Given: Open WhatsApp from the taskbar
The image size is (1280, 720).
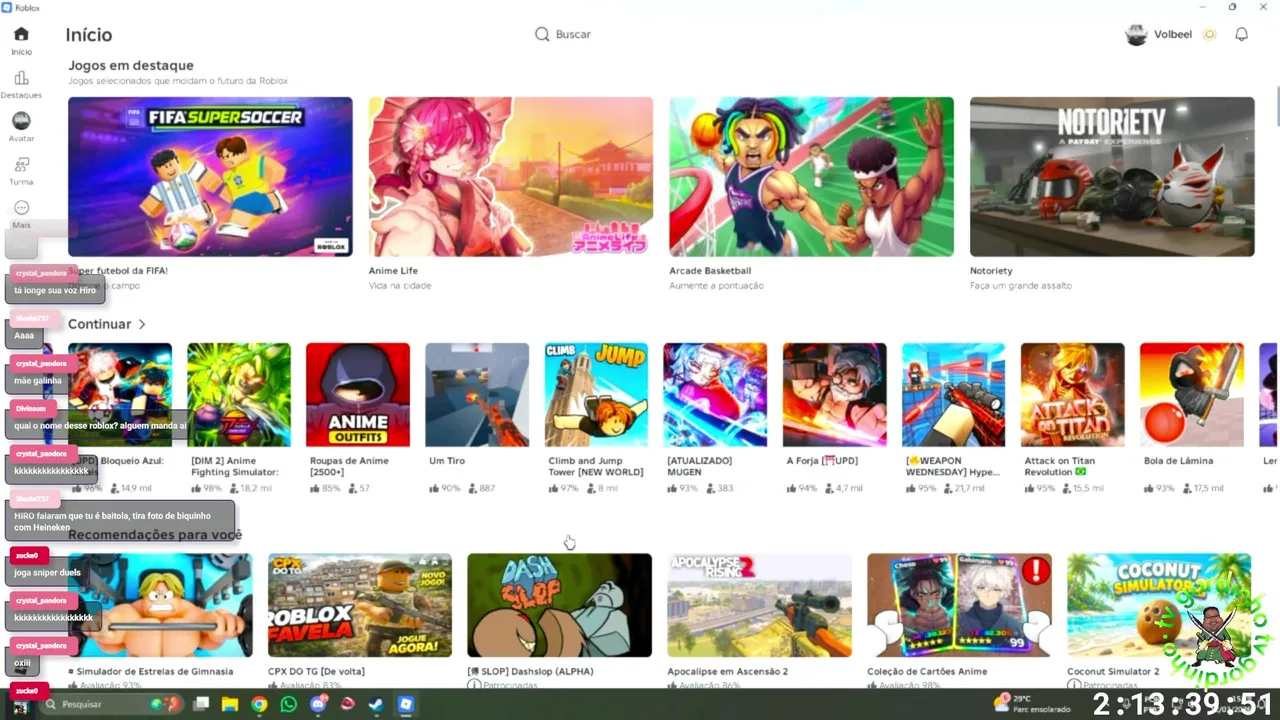Looking at the screenshot, I should [289, 704].
